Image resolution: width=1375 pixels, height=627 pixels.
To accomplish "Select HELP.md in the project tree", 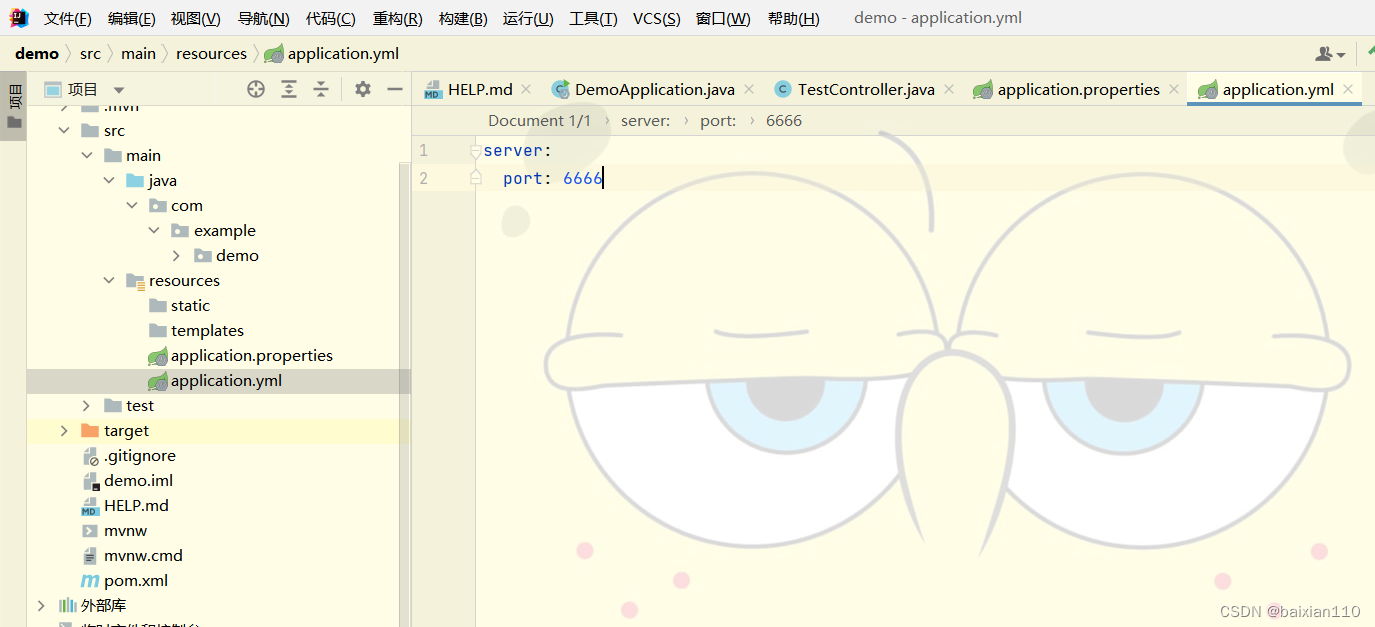I will pos(125,505).
